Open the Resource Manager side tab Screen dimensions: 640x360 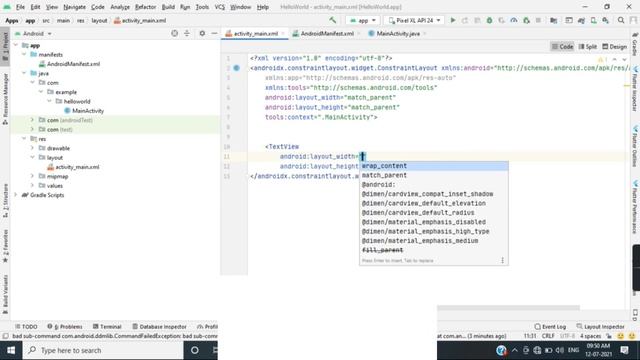[x=5, y=99]
